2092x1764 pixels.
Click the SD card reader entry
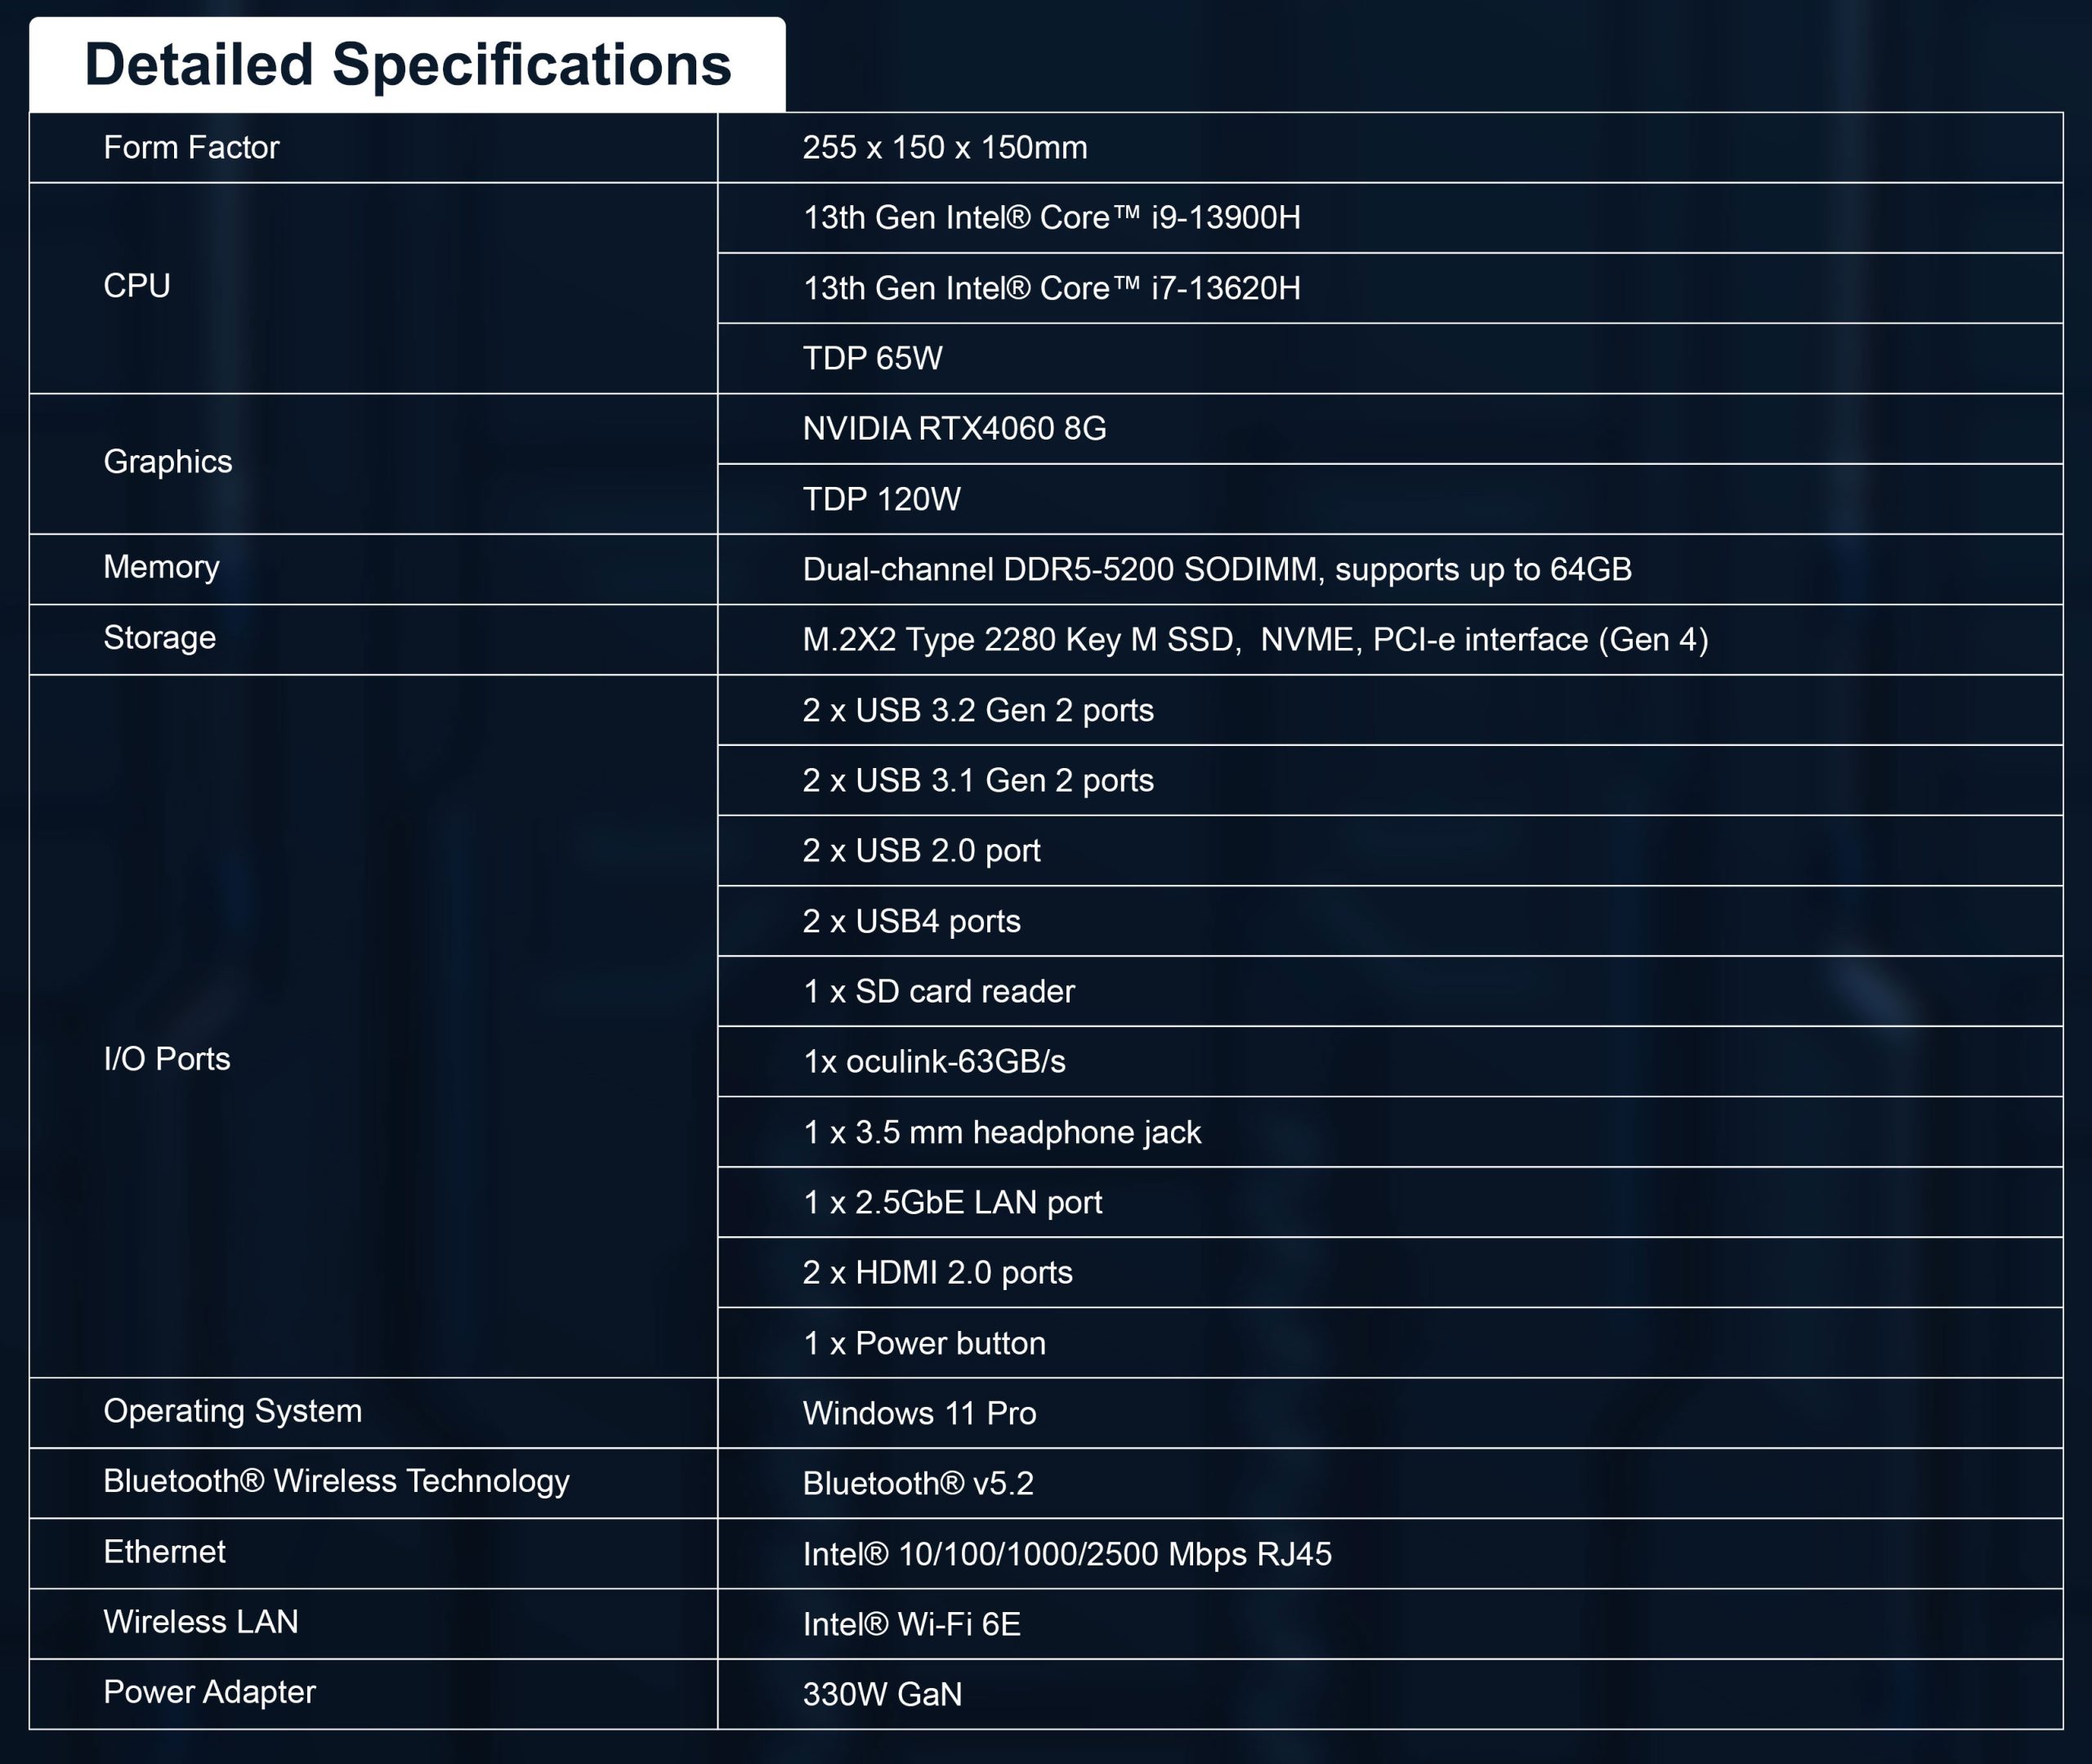[938, 991]
